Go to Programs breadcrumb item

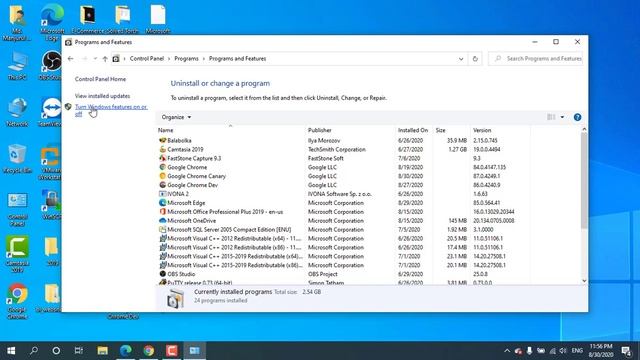(186, 59)
